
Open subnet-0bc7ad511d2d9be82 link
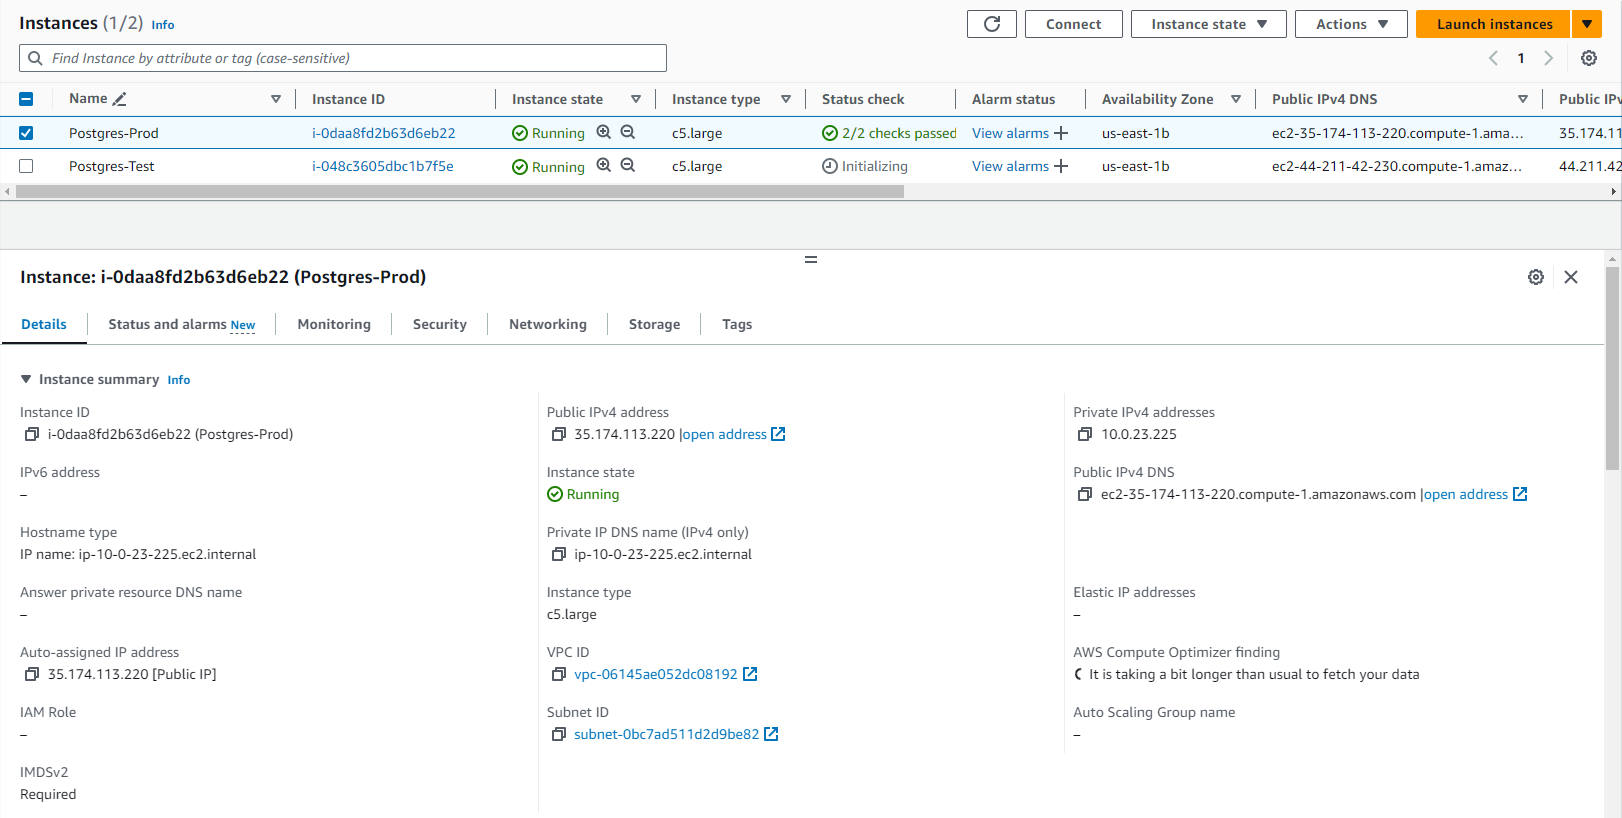[x=666, y=734]
